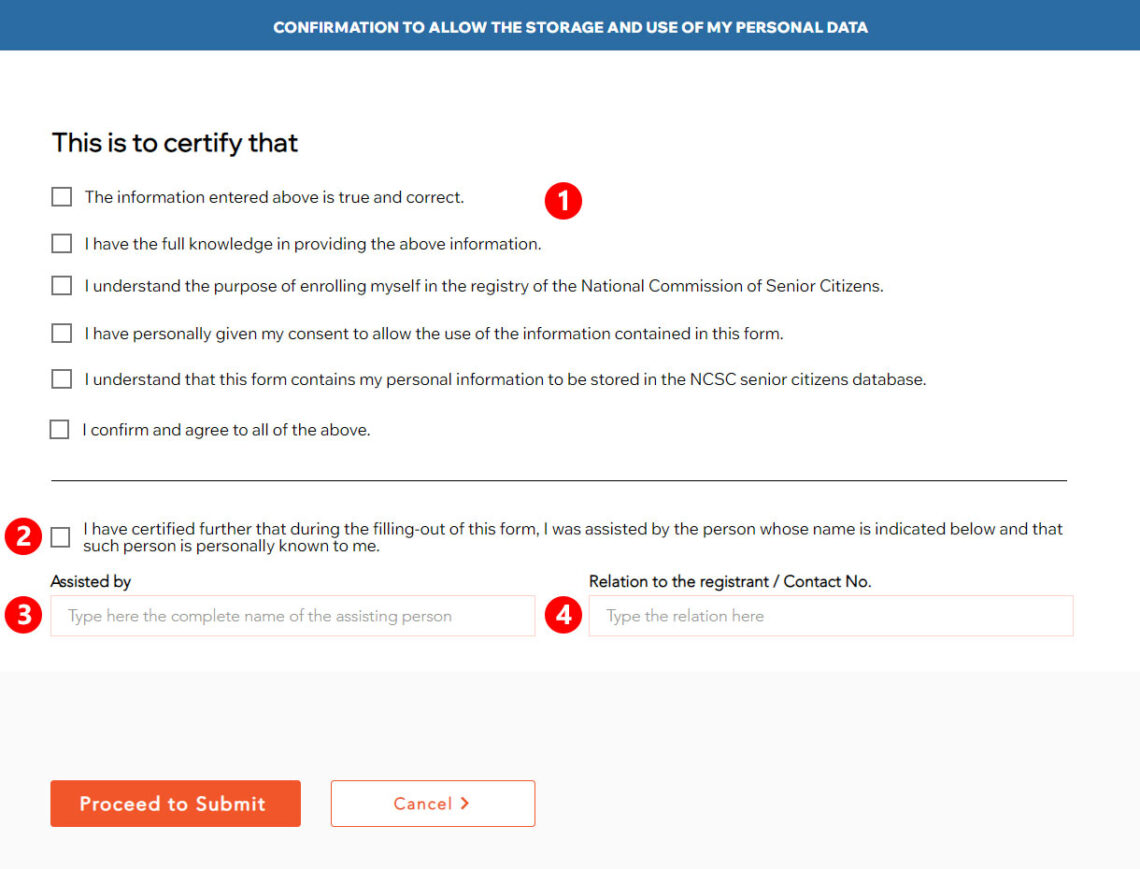Image resolution: width=1140 pixels, height=869 pixels.
Task: Click red marker number 1
Action: 564,200
